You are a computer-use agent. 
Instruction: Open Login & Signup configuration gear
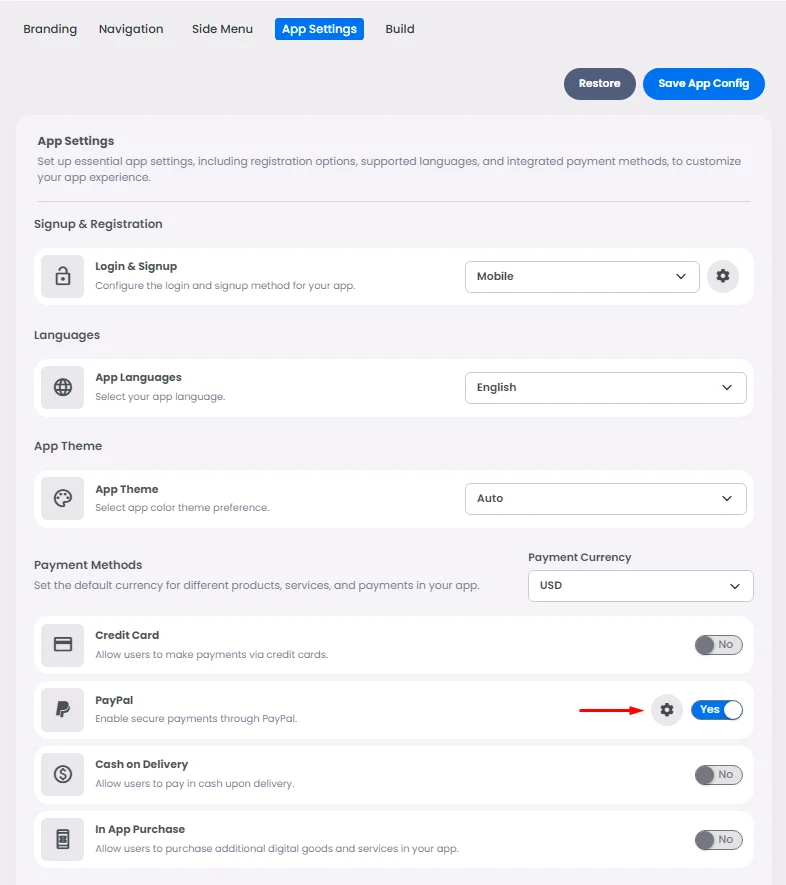pyautogui.click(x=723, y=276)
